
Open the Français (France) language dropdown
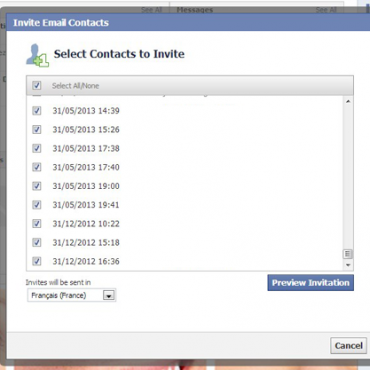click(x=71, y=295)
